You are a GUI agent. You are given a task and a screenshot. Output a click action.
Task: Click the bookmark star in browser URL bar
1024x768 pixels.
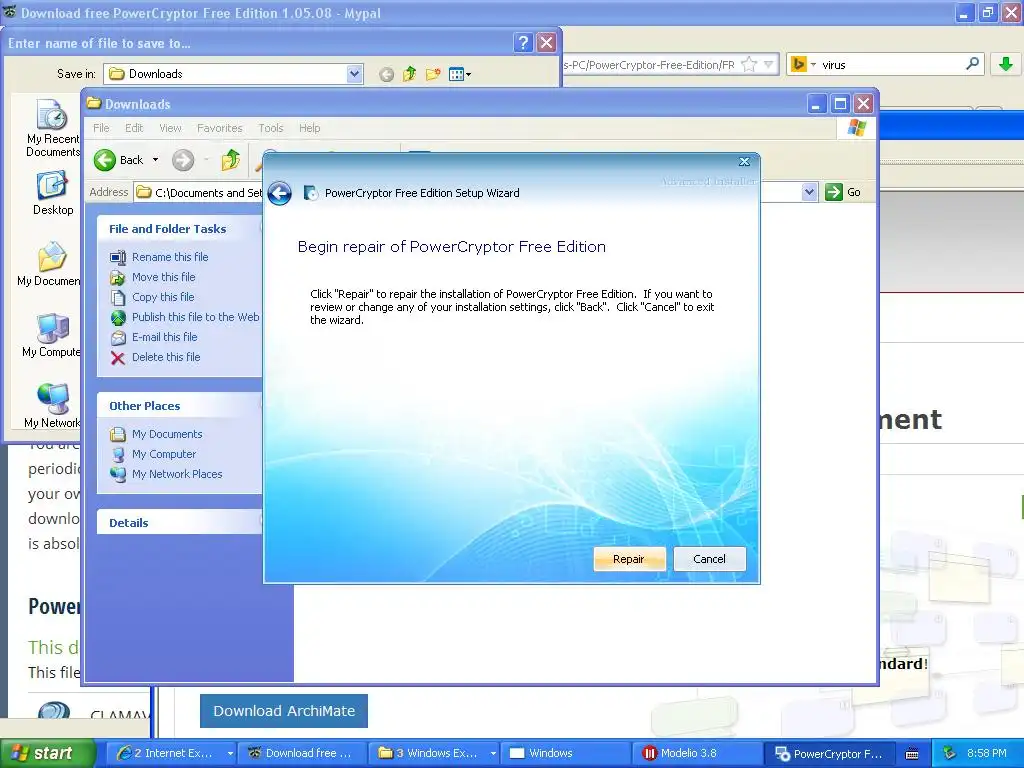pyautogui.click(x=749, y=65)
